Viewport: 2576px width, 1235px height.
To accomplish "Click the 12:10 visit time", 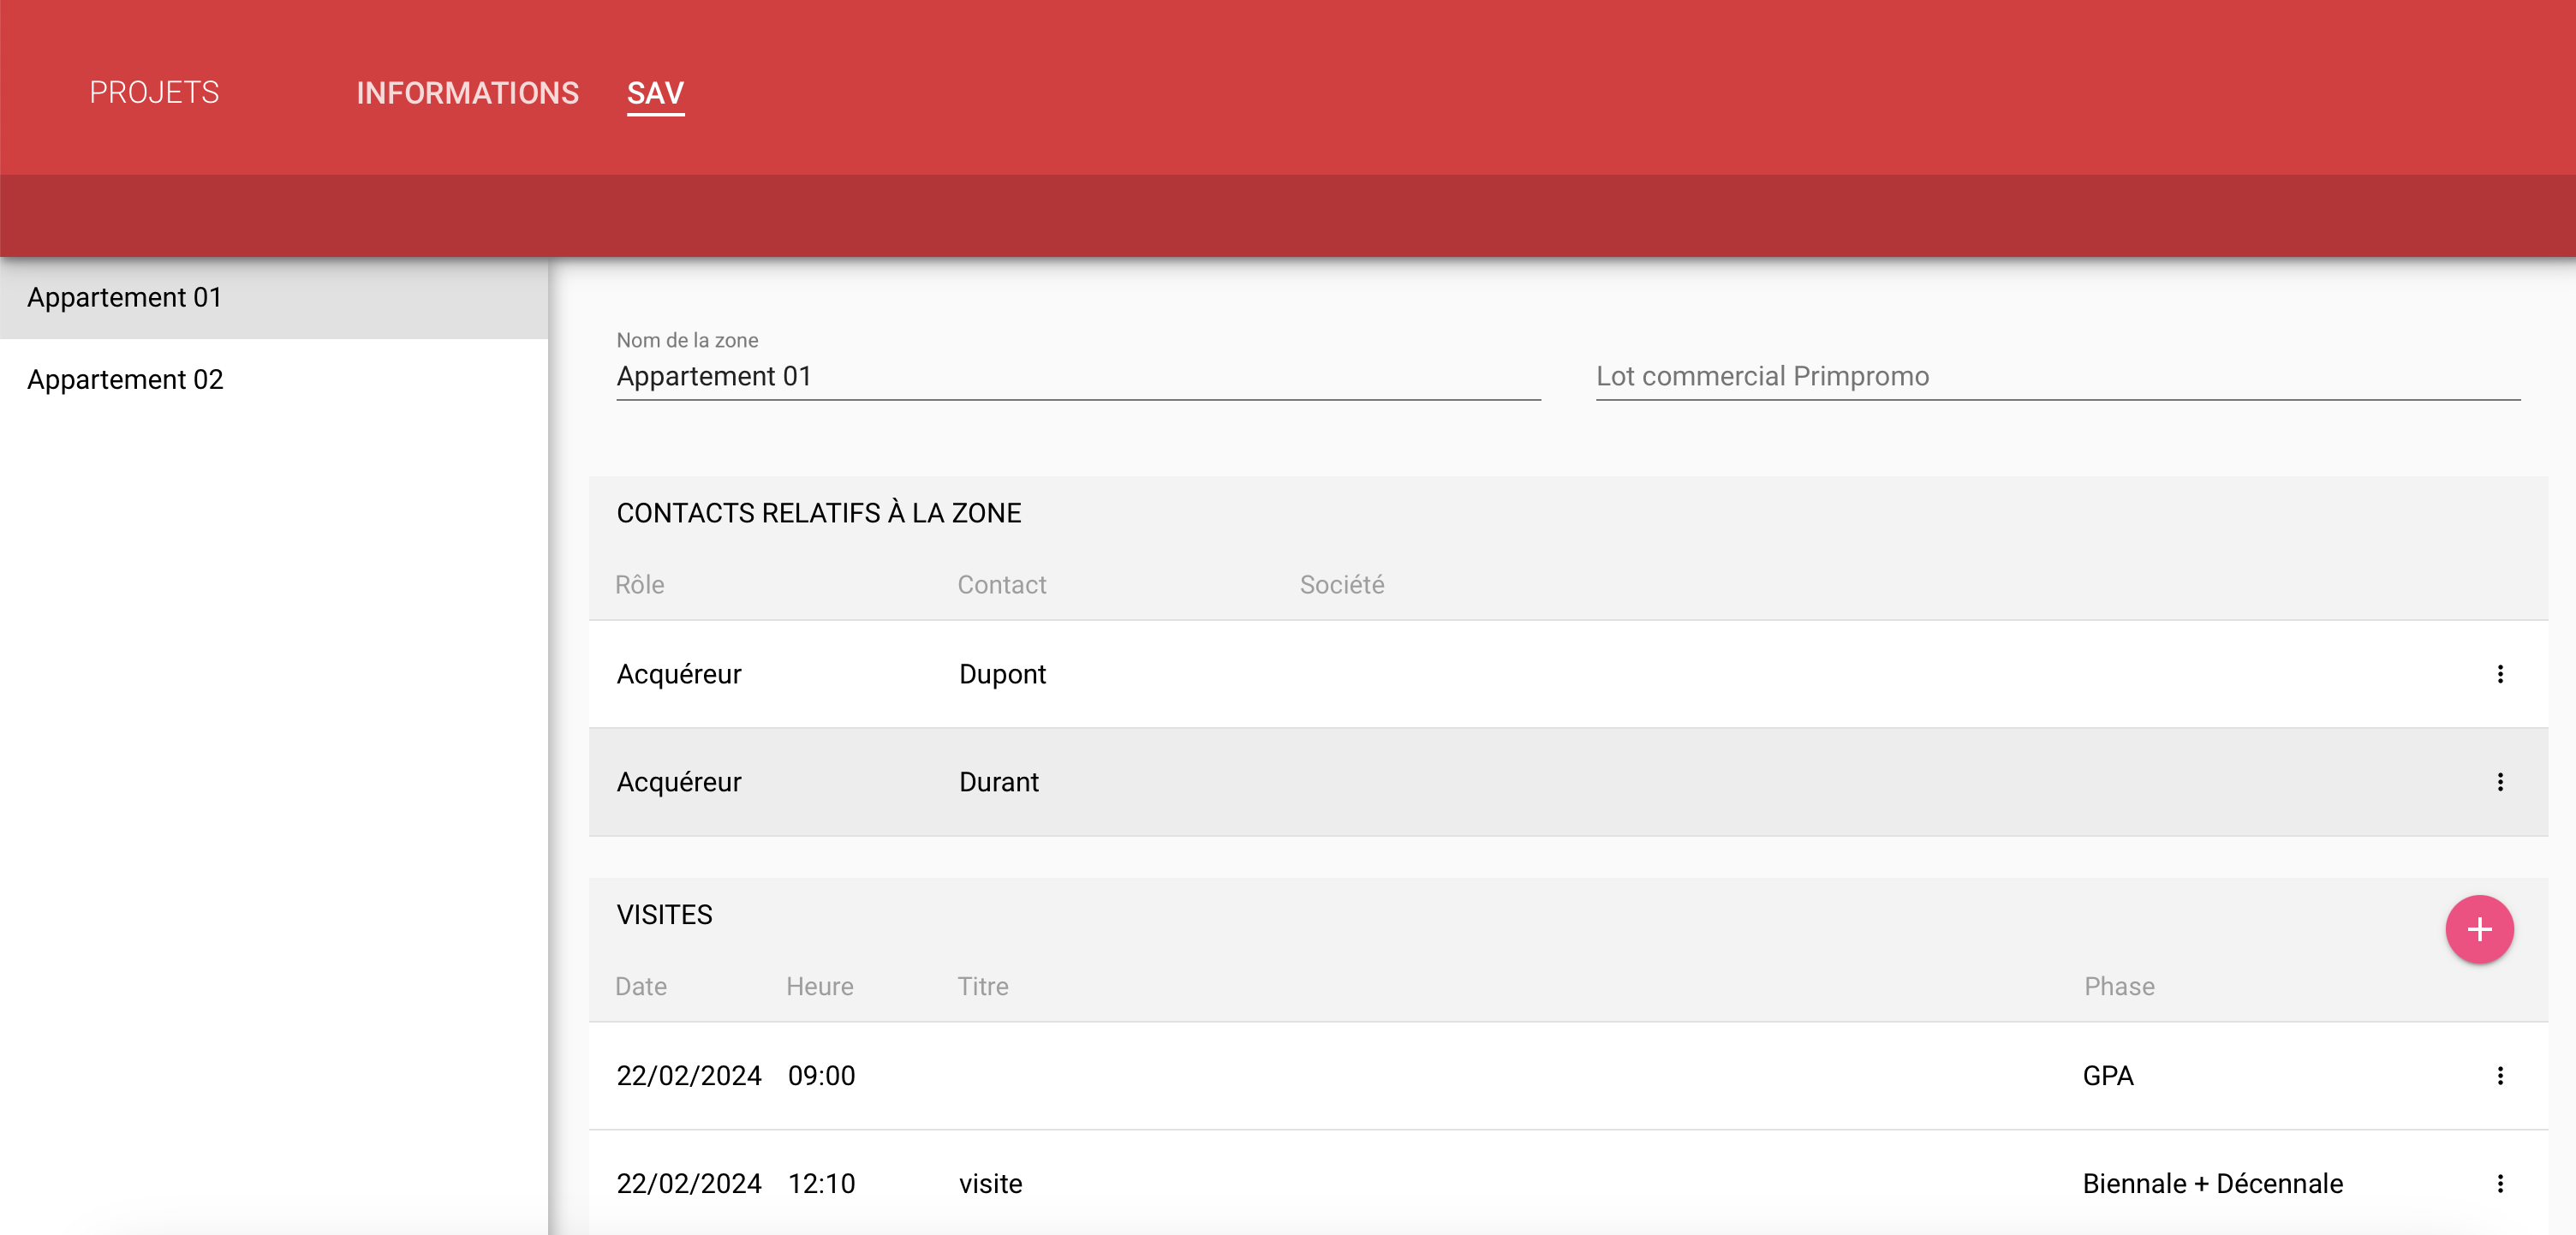I will [x=821, y=1184].
